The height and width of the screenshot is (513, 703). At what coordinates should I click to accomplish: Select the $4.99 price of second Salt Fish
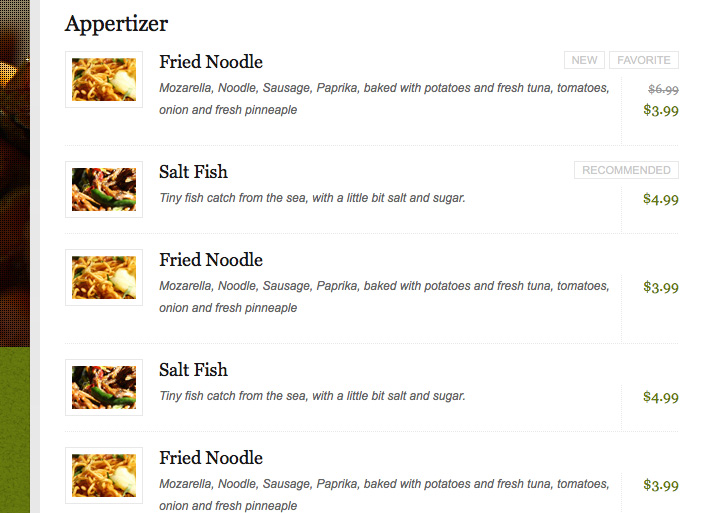click(x=661, y=397)
